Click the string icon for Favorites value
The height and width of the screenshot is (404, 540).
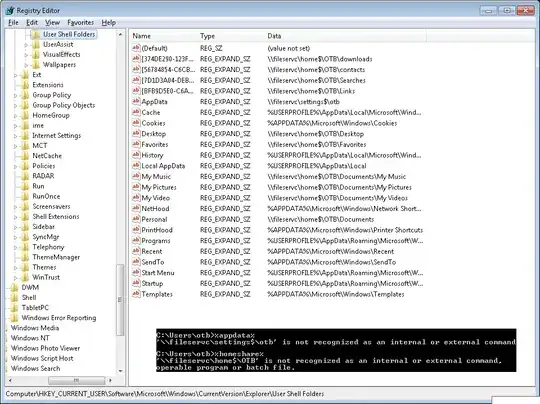coord(136,144)
